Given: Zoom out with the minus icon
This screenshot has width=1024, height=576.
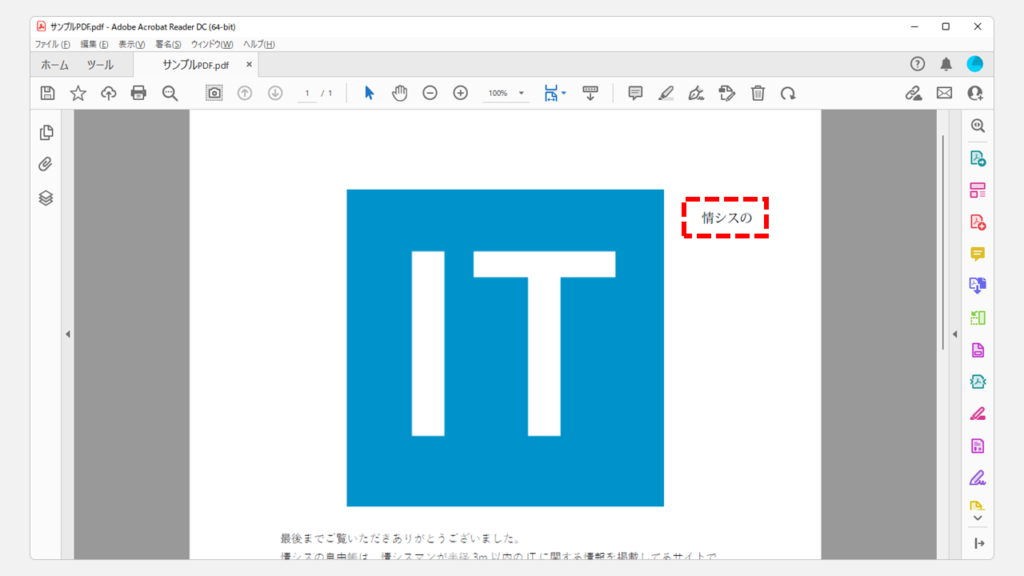Looking at the screenshot, I should click(x=430, y=93).
